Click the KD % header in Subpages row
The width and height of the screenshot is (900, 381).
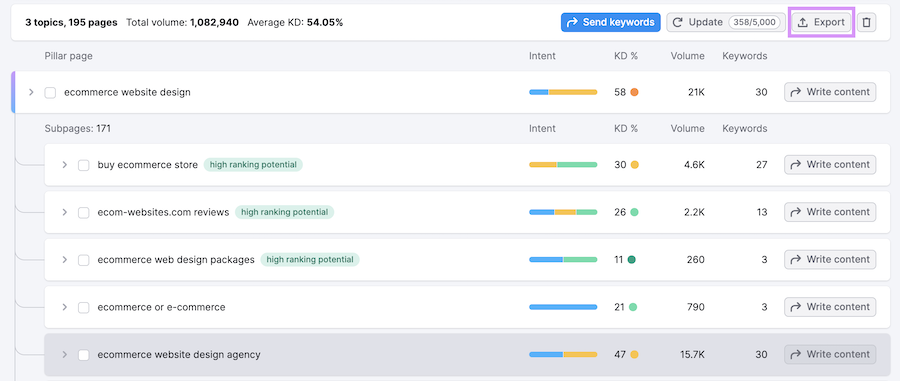(x=626, y=129)
